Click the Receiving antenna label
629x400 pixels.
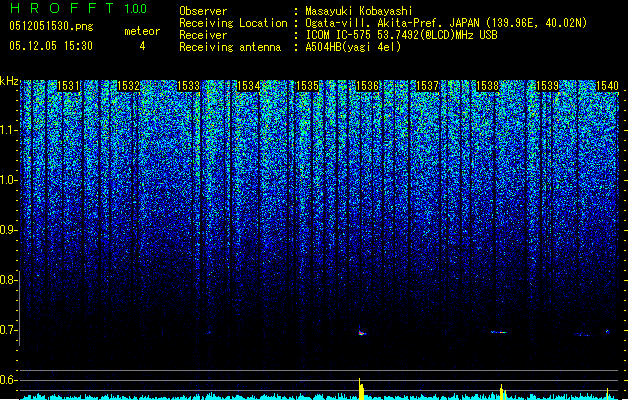pyautogui.click(x=230, y=47)
